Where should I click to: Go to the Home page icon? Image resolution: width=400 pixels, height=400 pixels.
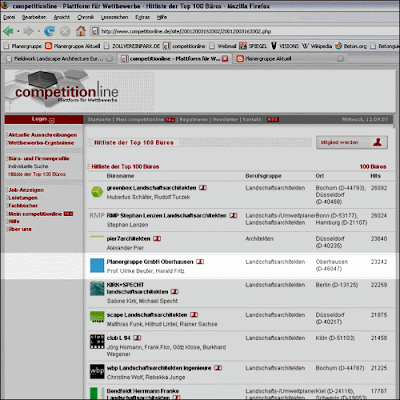81,31
